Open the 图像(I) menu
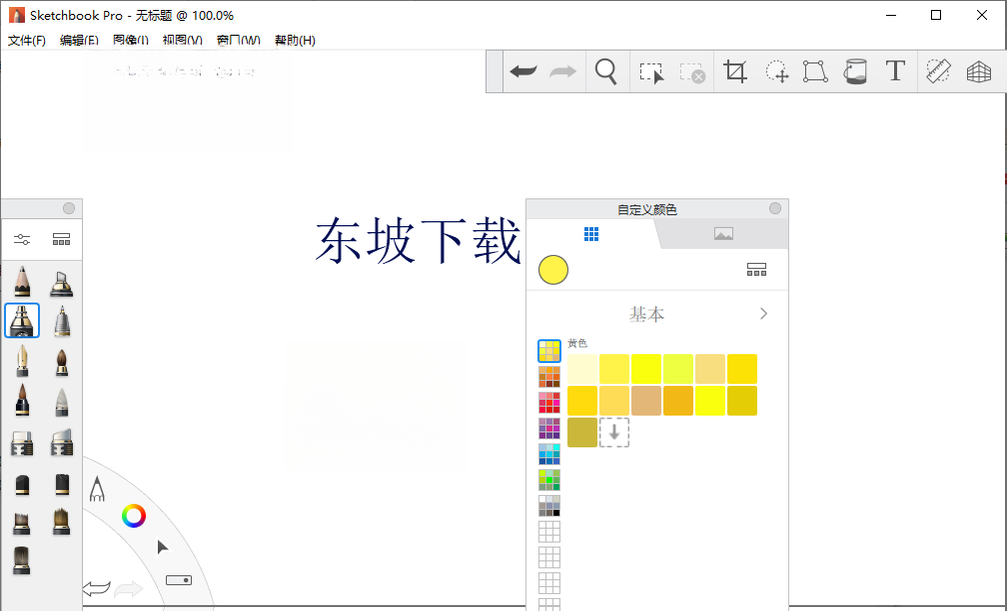 point(130,40)
